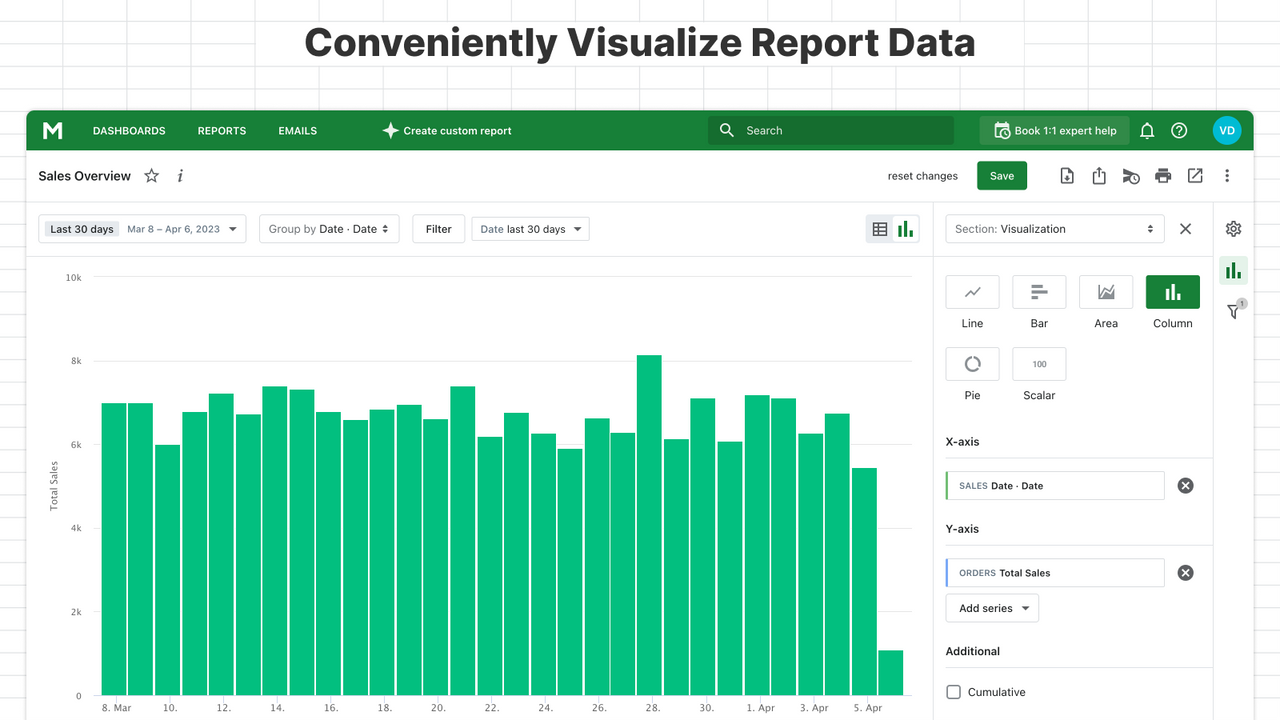Switch to the EMAILS section

point(297,130)
